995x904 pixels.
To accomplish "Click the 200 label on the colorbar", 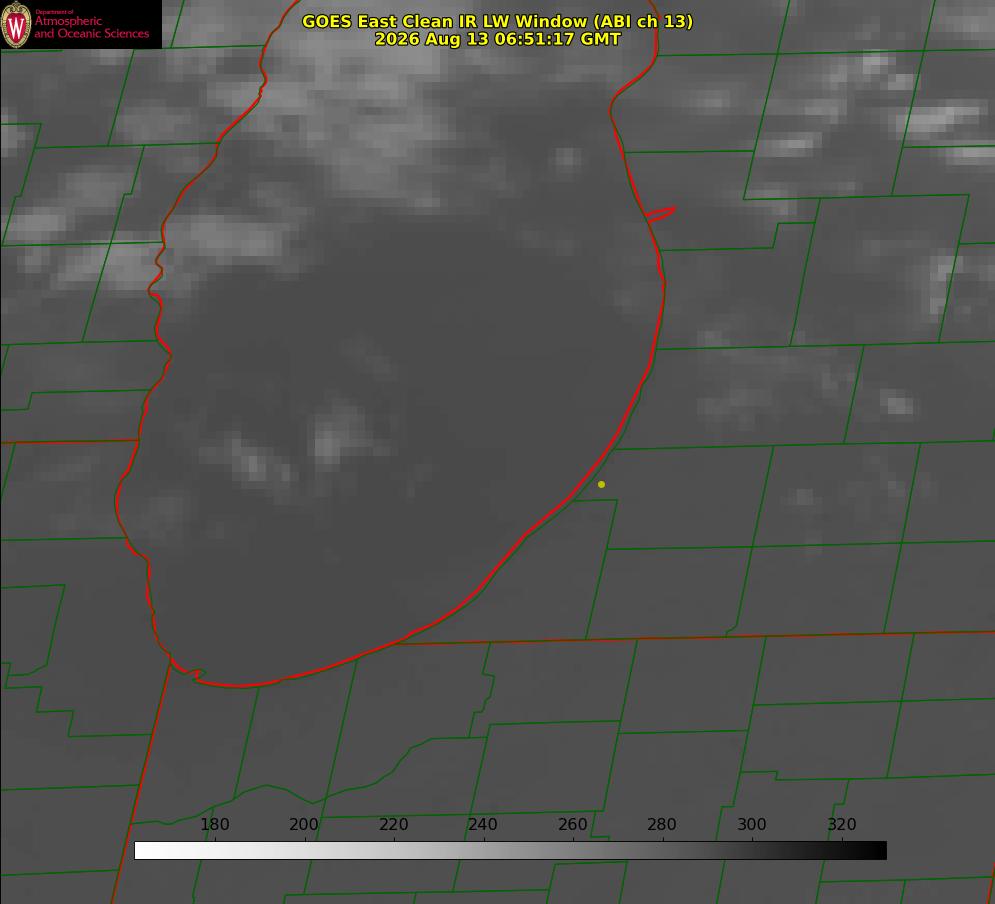I will (x=304, y=824).
